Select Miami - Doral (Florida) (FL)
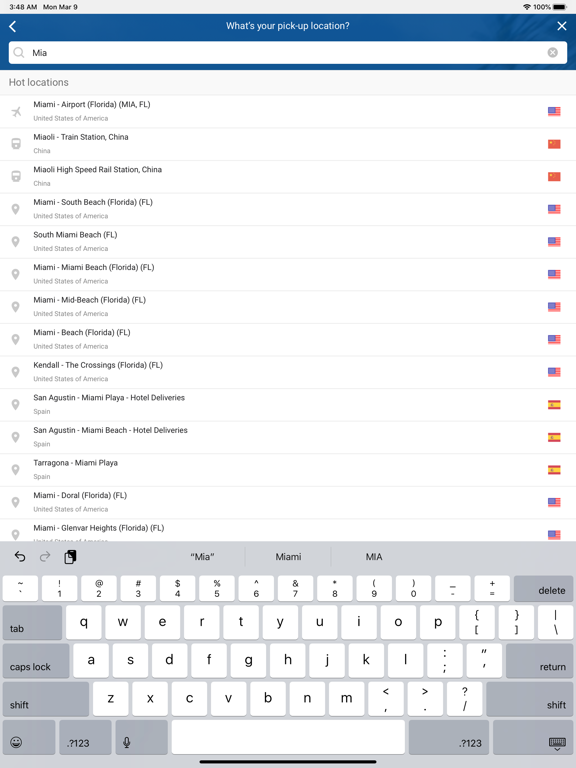This screenshot has height=768, width=576. pyautogui.click(x=288, y=502)
